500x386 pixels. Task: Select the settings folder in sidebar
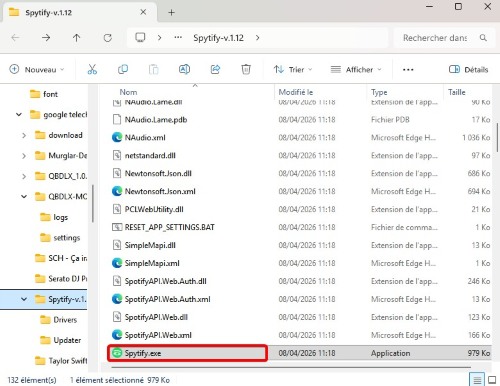click(60, 238)
